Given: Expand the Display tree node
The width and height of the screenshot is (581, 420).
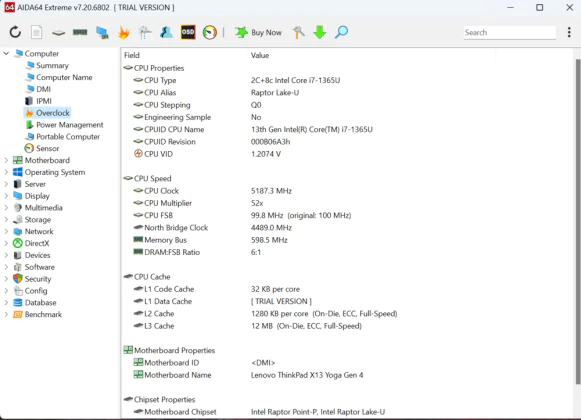Looking at the screenshot, I should click(x=6, y=196).
